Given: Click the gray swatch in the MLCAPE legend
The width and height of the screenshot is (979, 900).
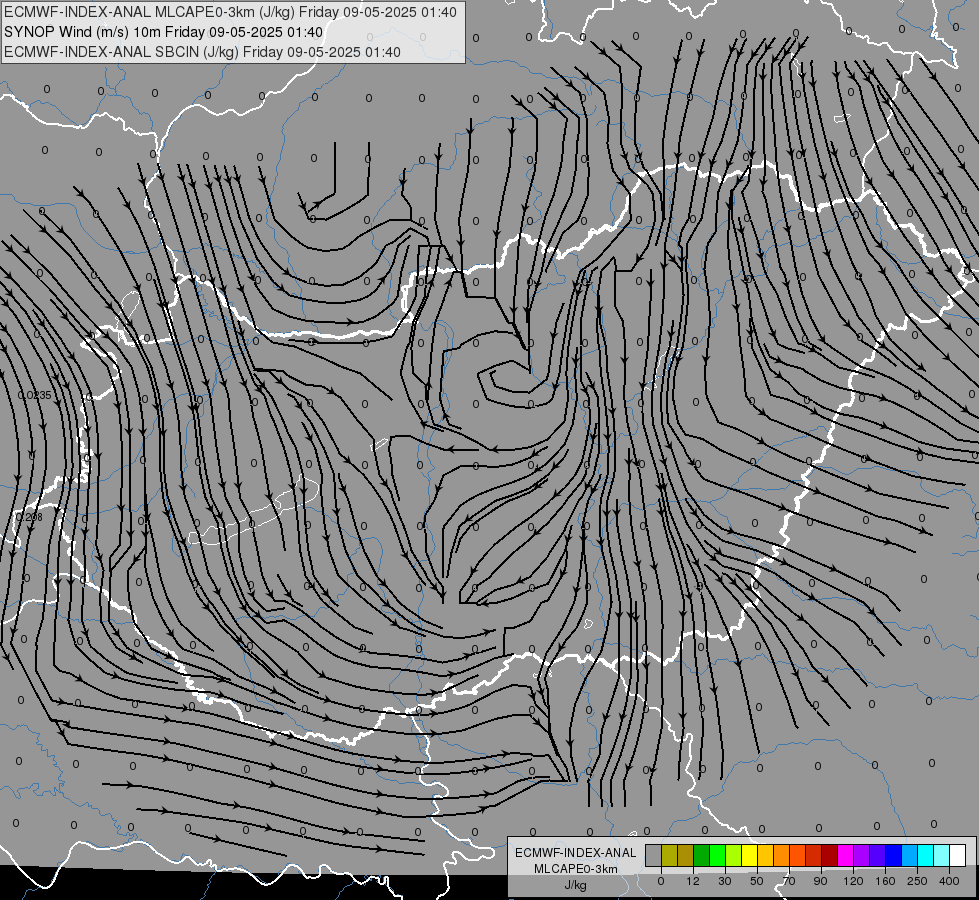Looking at the screenshot, I should click(x=654, y=855).
